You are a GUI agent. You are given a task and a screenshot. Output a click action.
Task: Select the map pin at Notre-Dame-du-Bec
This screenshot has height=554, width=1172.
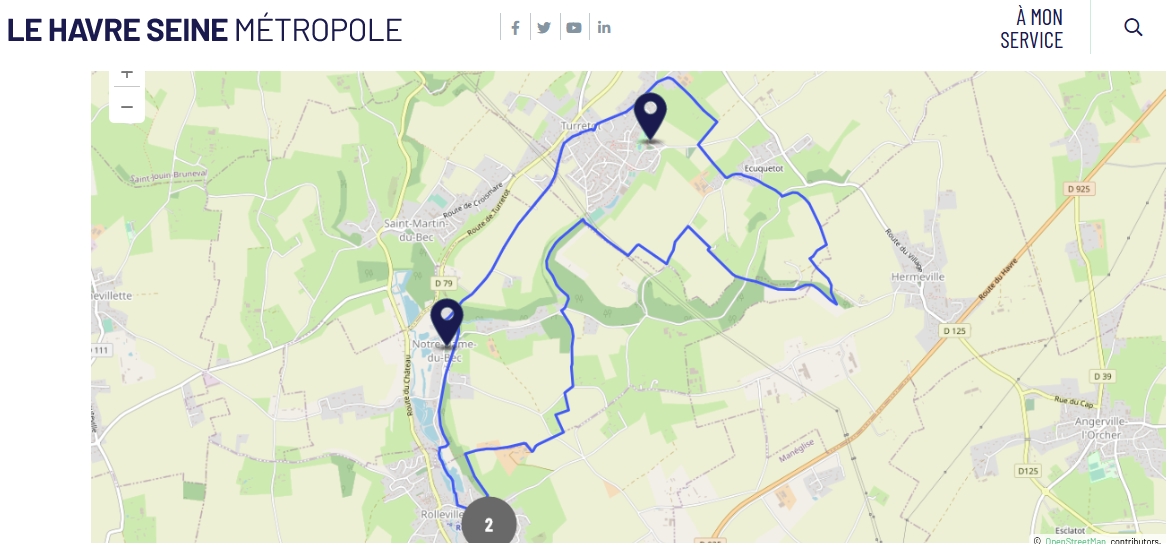[447, 322]
